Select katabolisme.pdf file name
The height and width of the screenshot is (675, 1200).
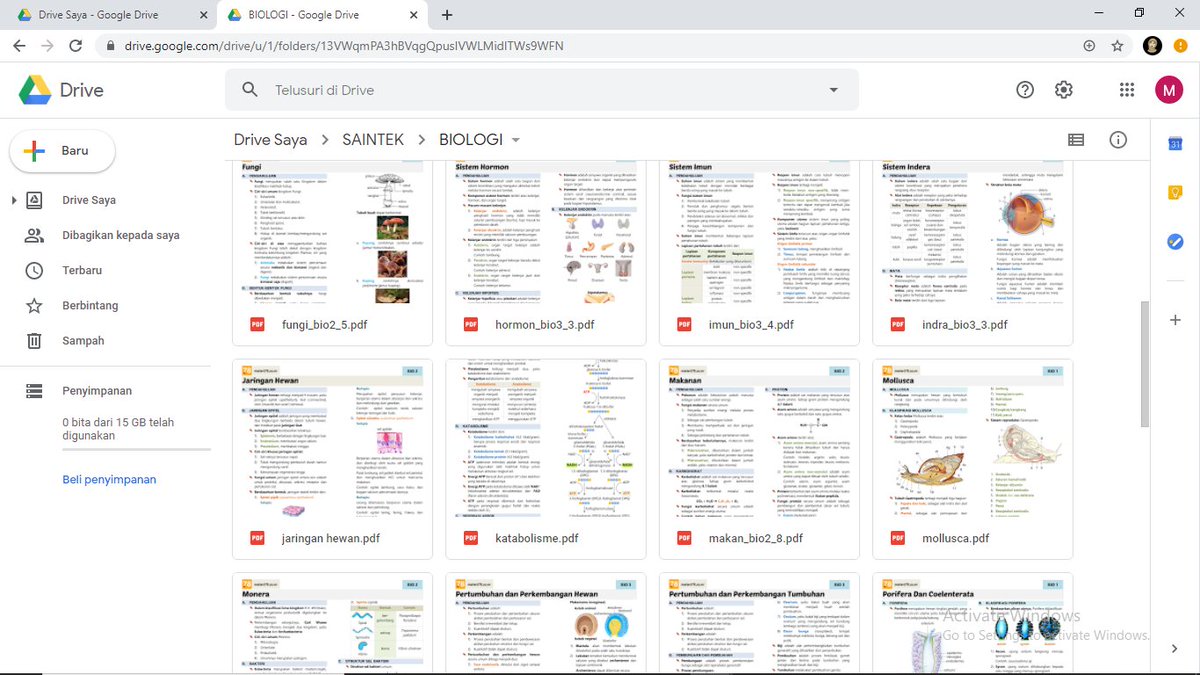[x=537, y=538]
